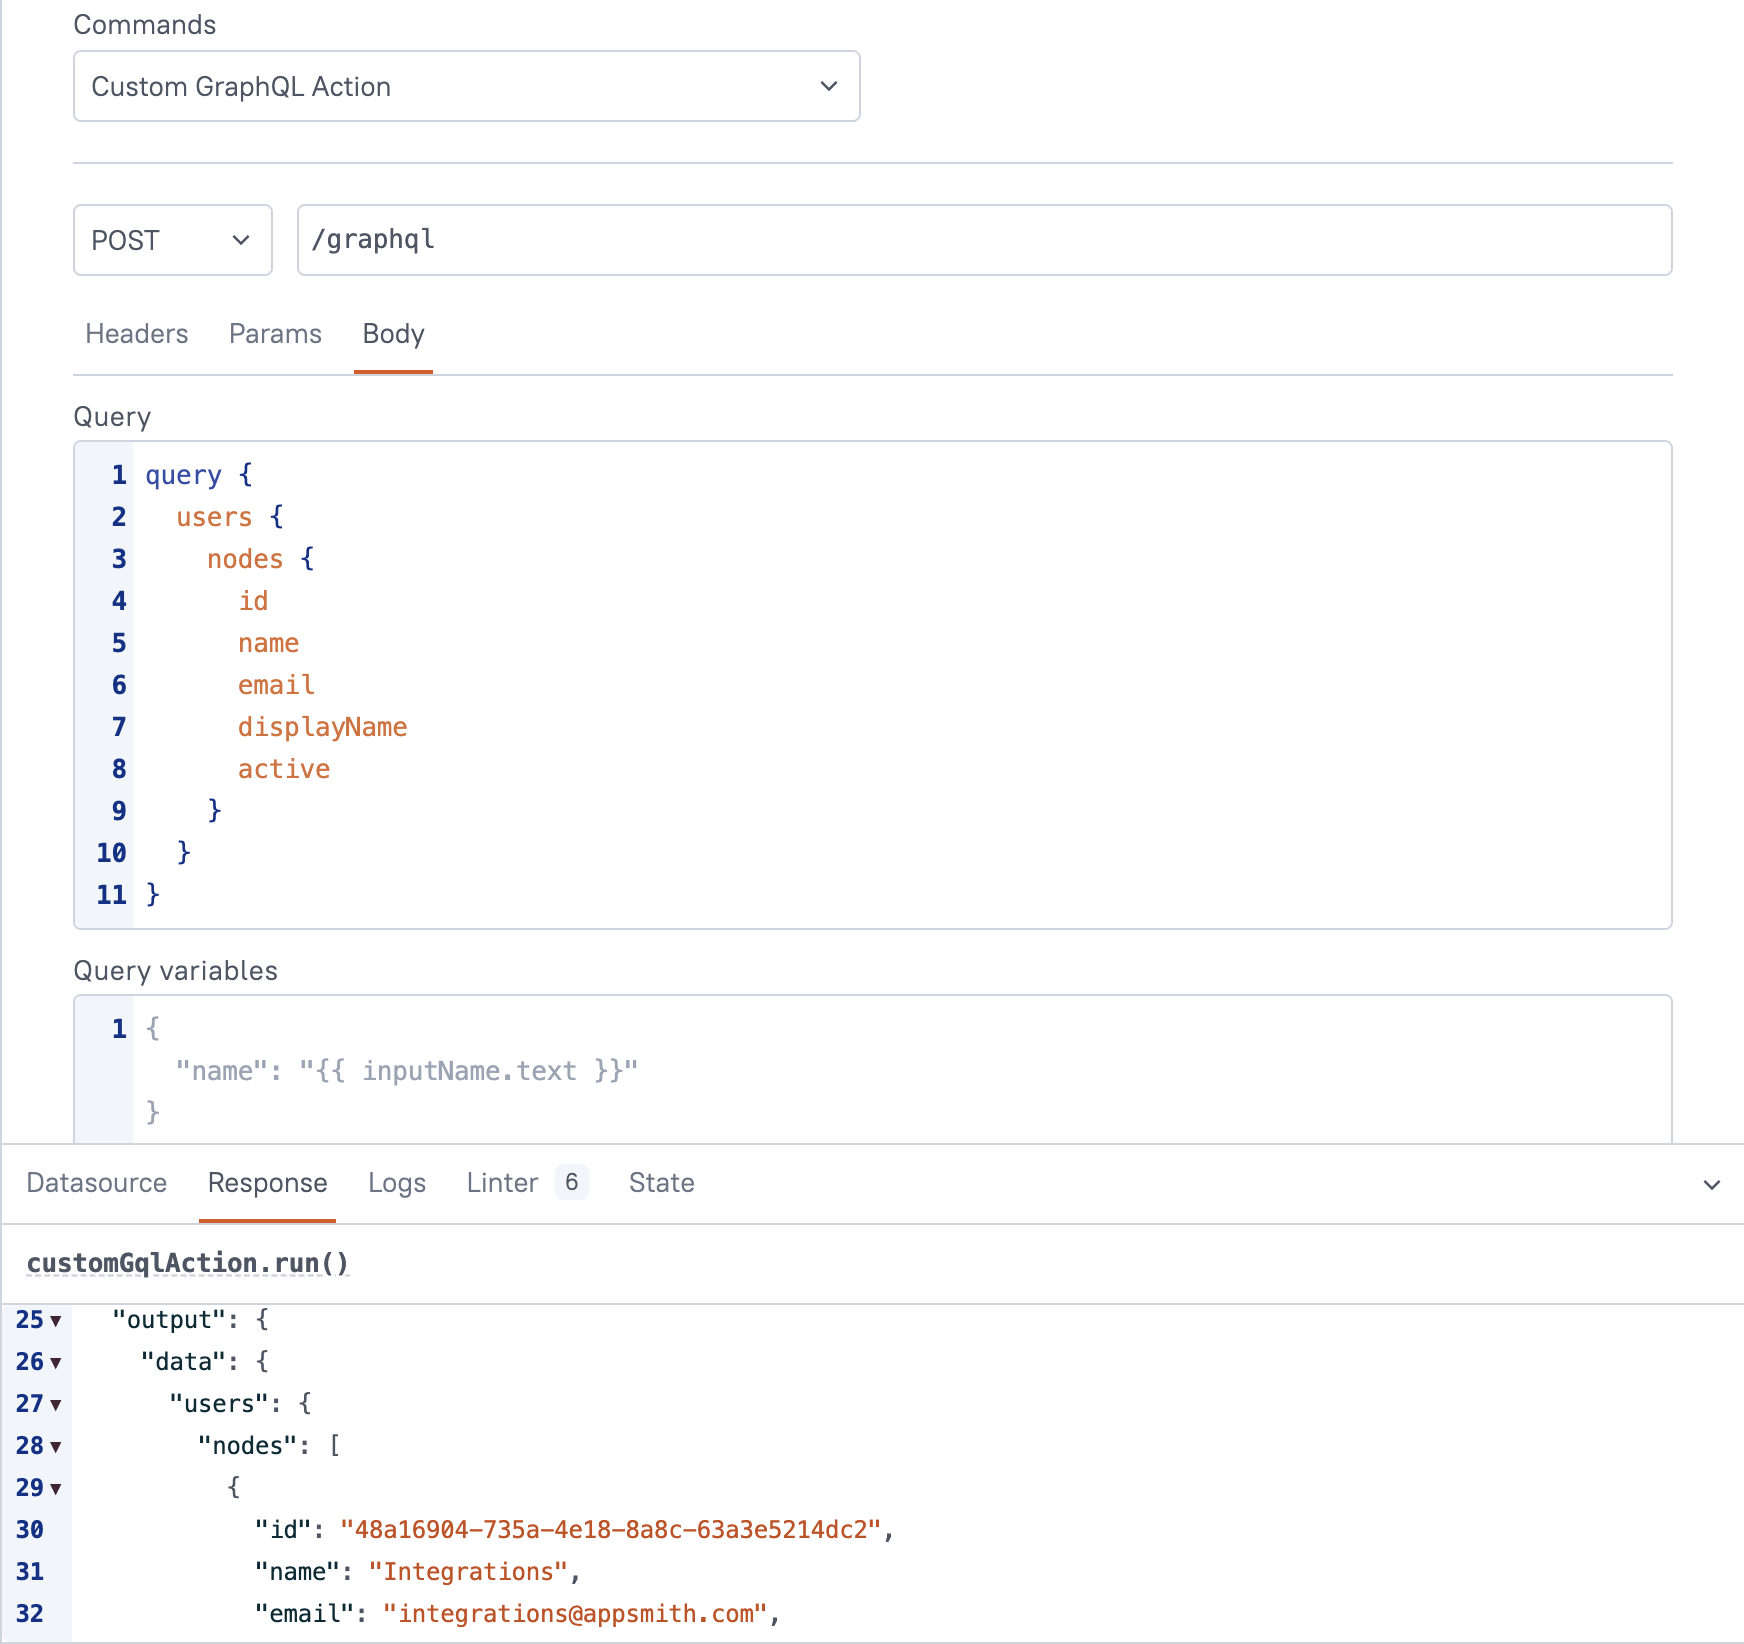Collapse the nodes array on line 28
This screenshot has width=1744, height=1644.
54,1446
